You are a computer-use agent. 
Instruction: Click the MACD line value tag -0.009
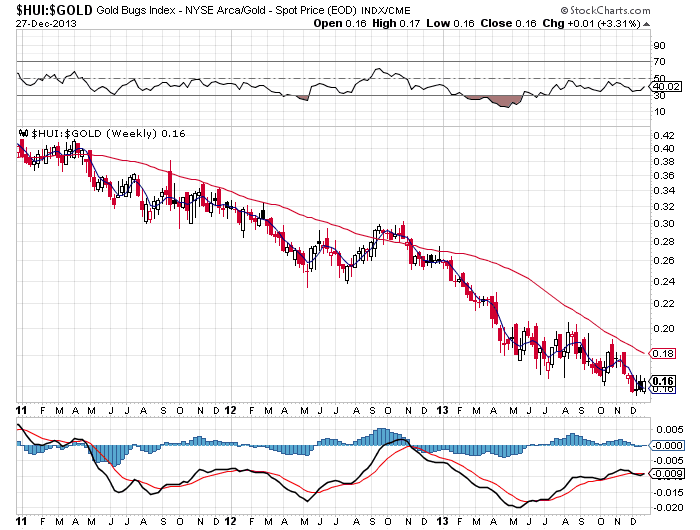tap(666, 474)
